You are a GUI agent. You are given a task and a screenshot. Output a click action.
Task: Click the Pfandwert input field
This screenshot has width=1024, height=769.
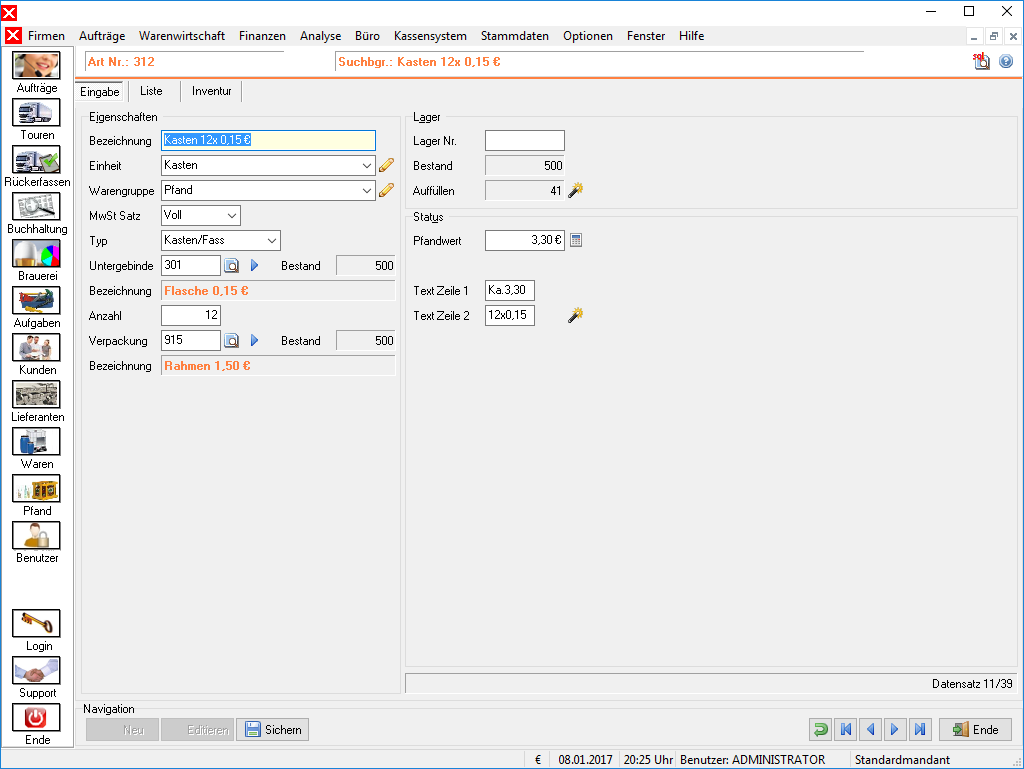pyautogui.click(x=525, y=240)
